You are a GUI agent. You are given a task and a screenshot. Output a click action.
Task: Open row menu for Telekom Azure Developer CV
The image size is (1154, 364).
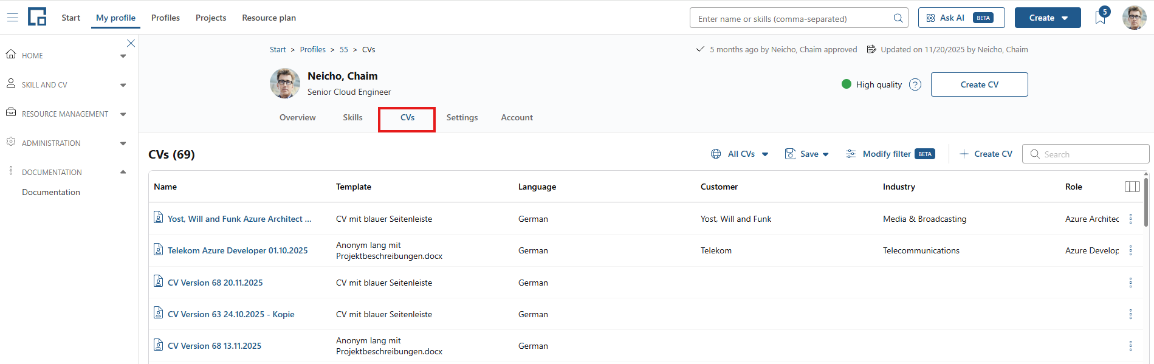1130,251
